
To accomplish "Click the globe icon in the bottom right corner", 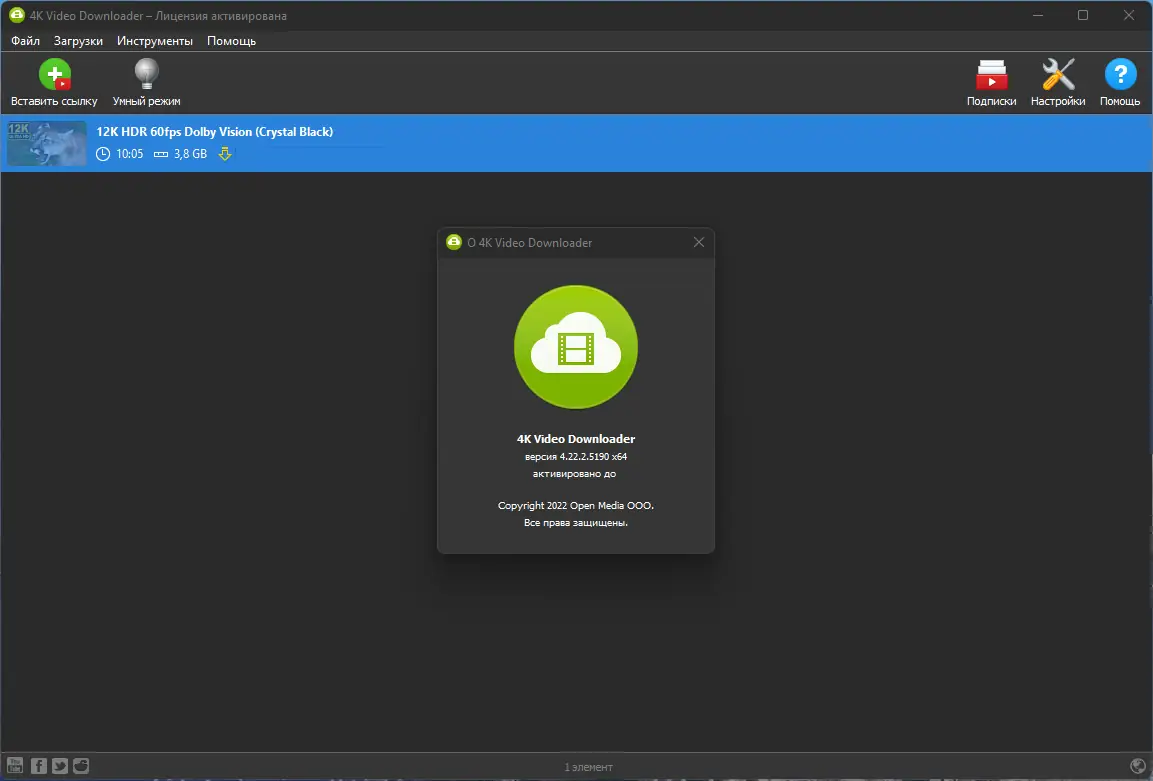I will [1138, 765].
